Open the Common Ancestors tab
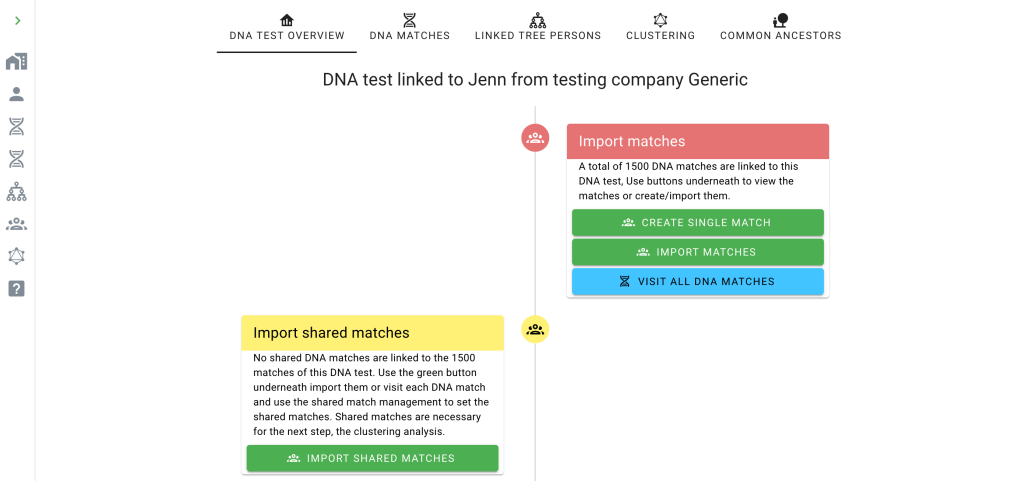The height and width of the screenshot is (481, 1022). pyautogui.click(x=780, y=27)
